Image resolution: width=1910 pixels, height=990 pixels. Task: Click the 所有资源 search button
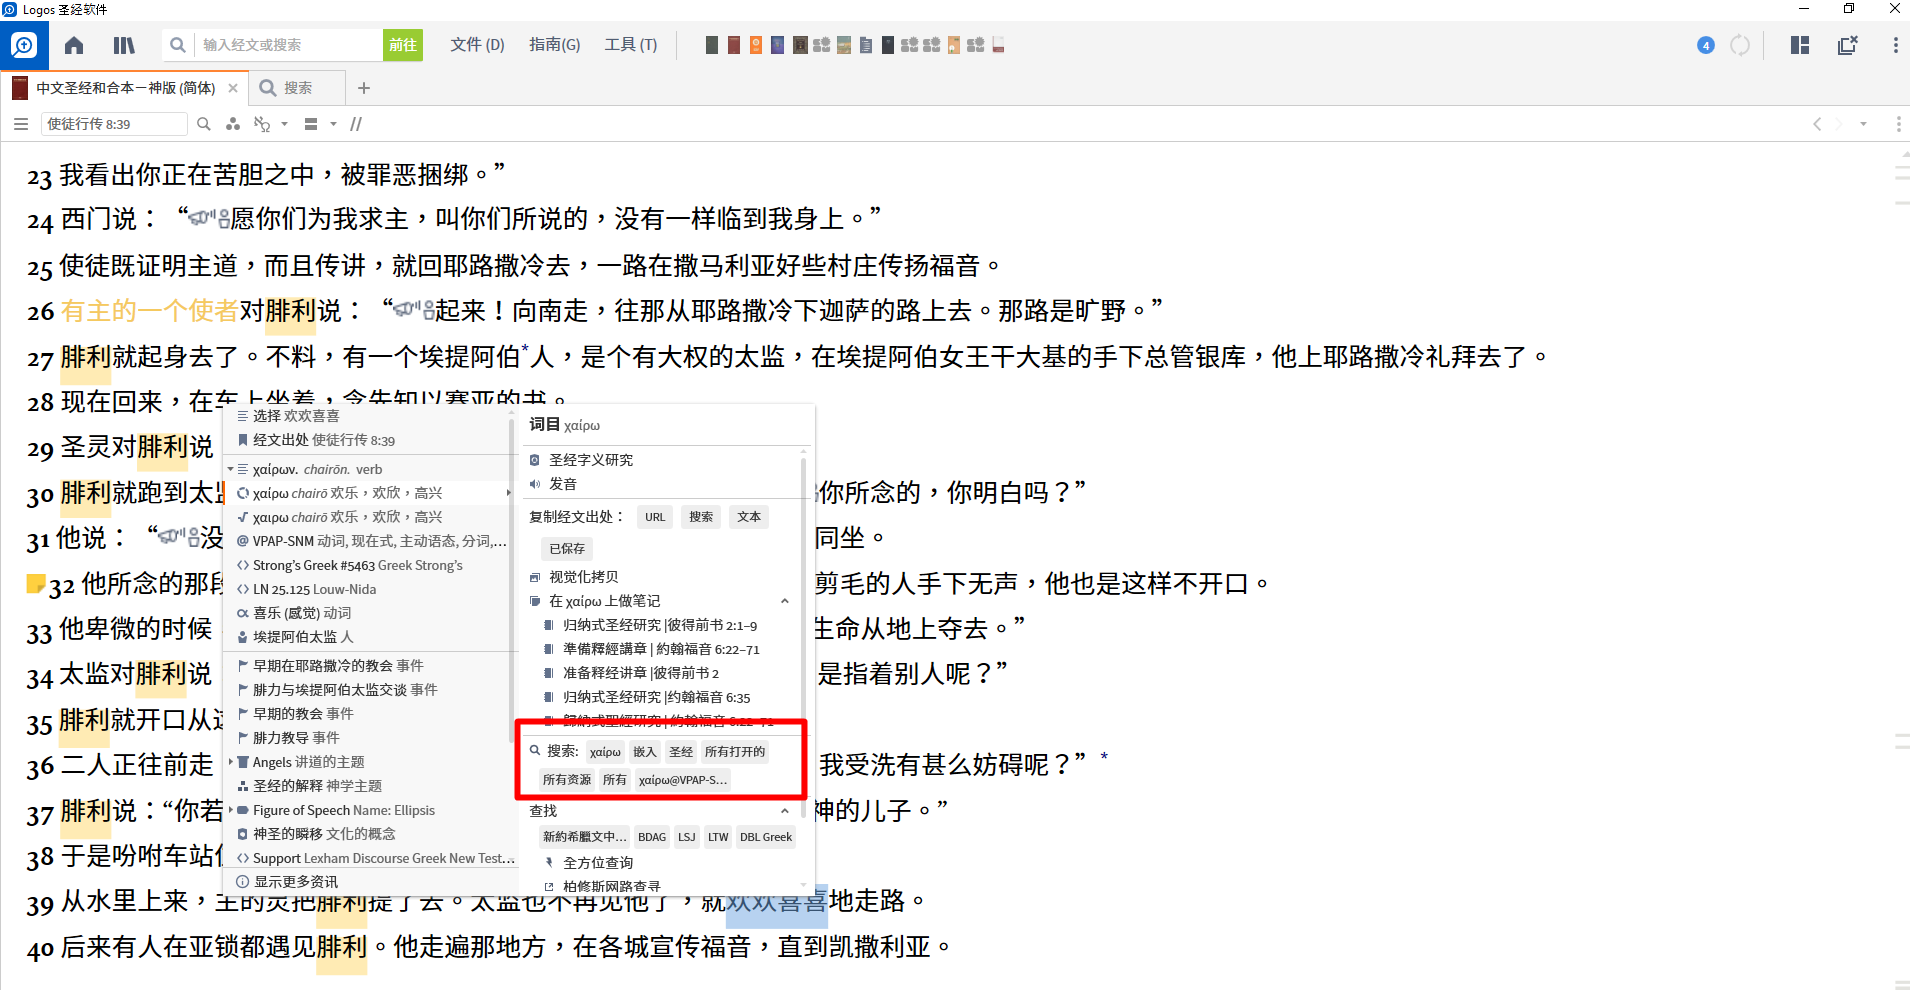tap(567, 780)
